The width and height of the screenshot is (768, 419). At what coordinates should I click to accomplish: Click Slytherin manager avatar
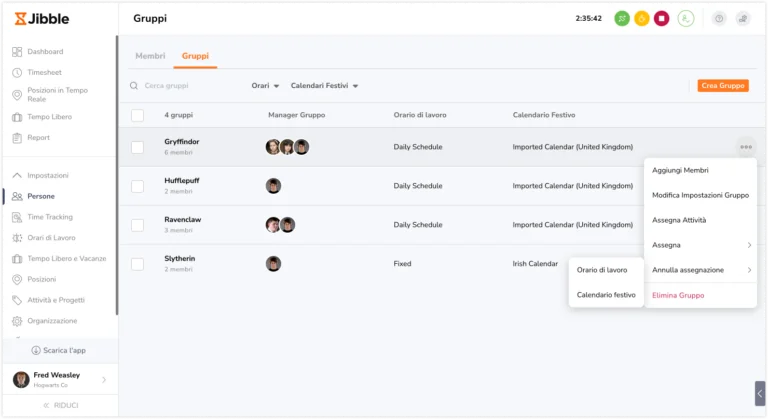(273, 264)
